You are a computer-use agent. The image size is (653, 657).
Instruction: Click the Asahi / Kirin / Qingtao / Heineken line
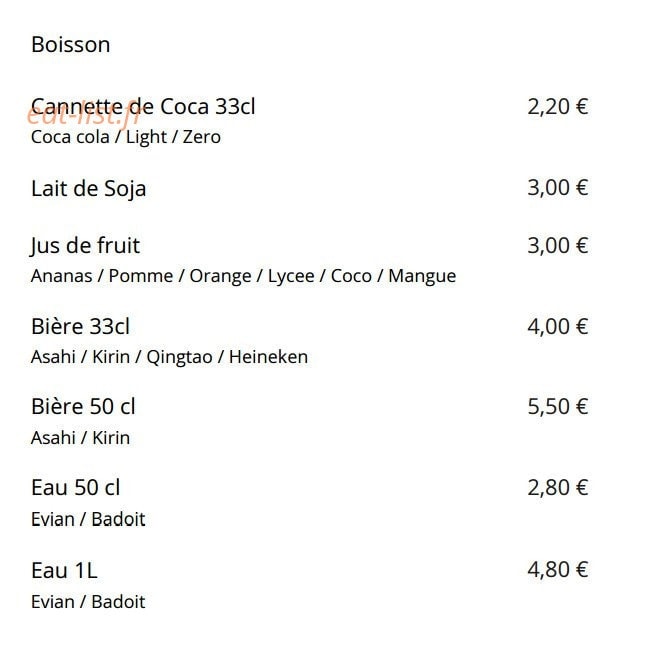click(x=169, y=357)
